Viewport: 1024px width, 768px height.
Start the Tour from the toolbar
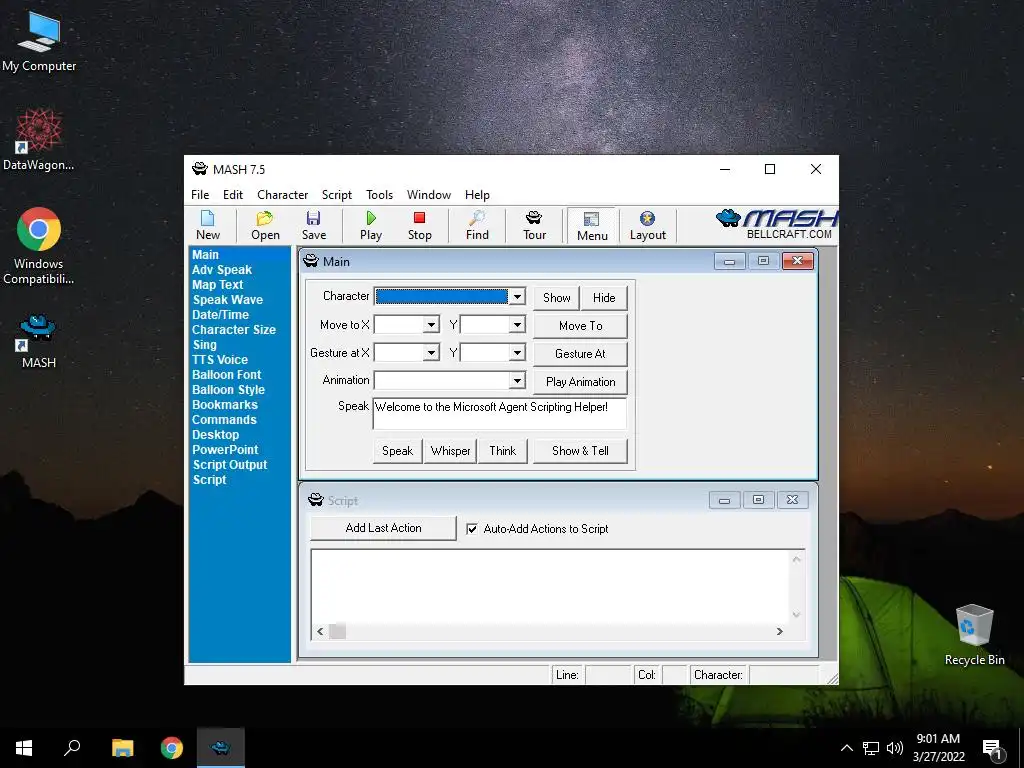534,226
